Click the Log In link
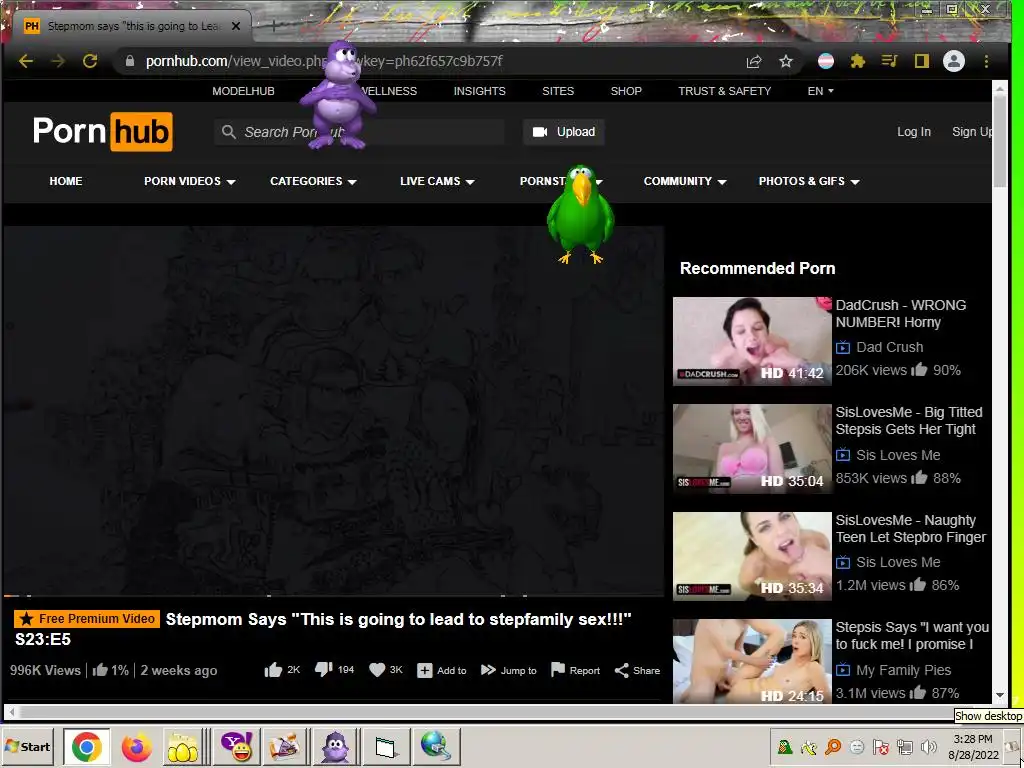Screen dimensions: 1024x768 (x=914, y=132)
